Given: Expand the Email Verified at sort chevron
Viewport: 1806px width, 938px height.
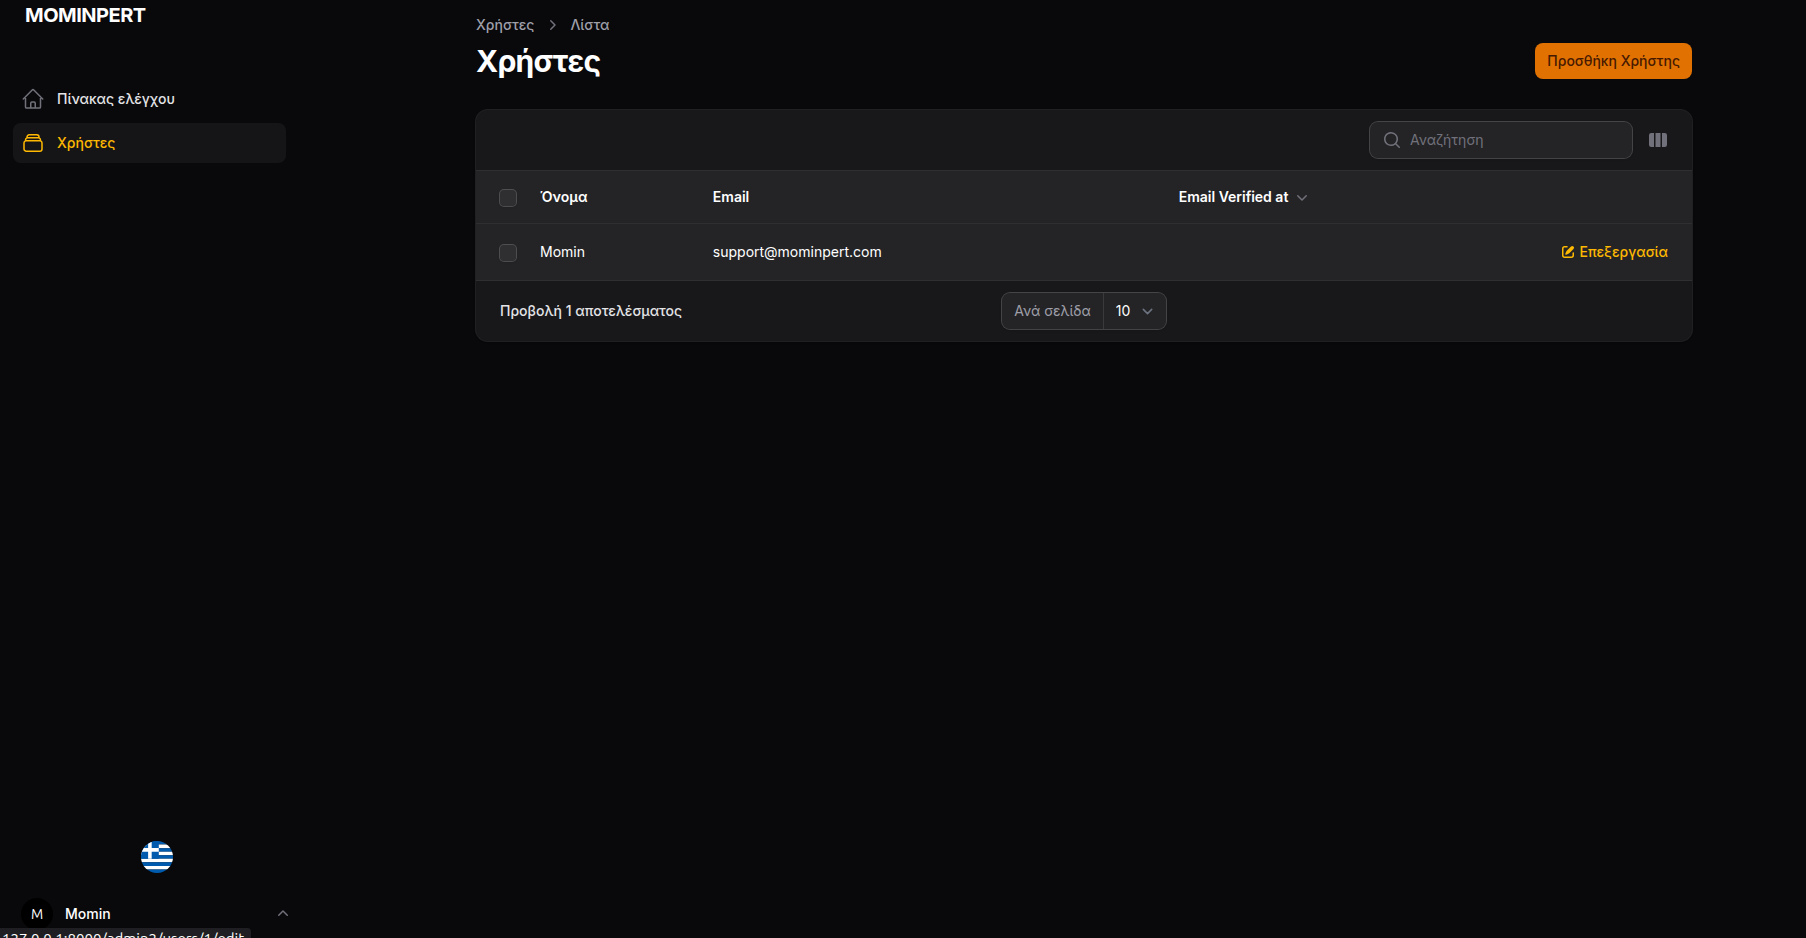Looking at the screenshot, I should pos(1302,198).
